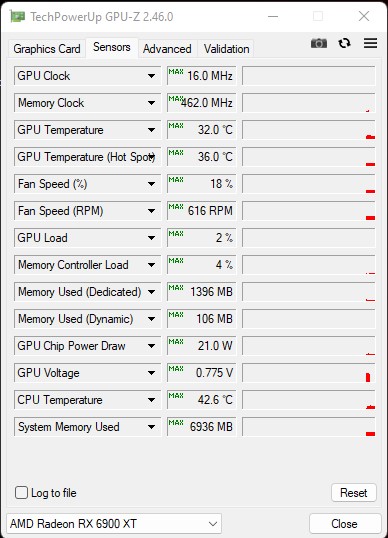Expand the System Memory Used dropdown
This screenshot has height=538, width=388.
(151, 427)
